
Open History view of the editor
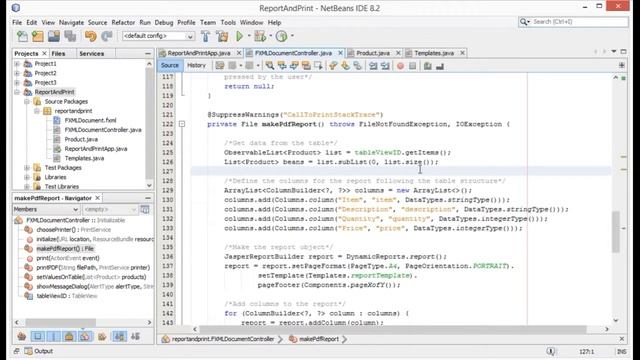click(196, 65)
